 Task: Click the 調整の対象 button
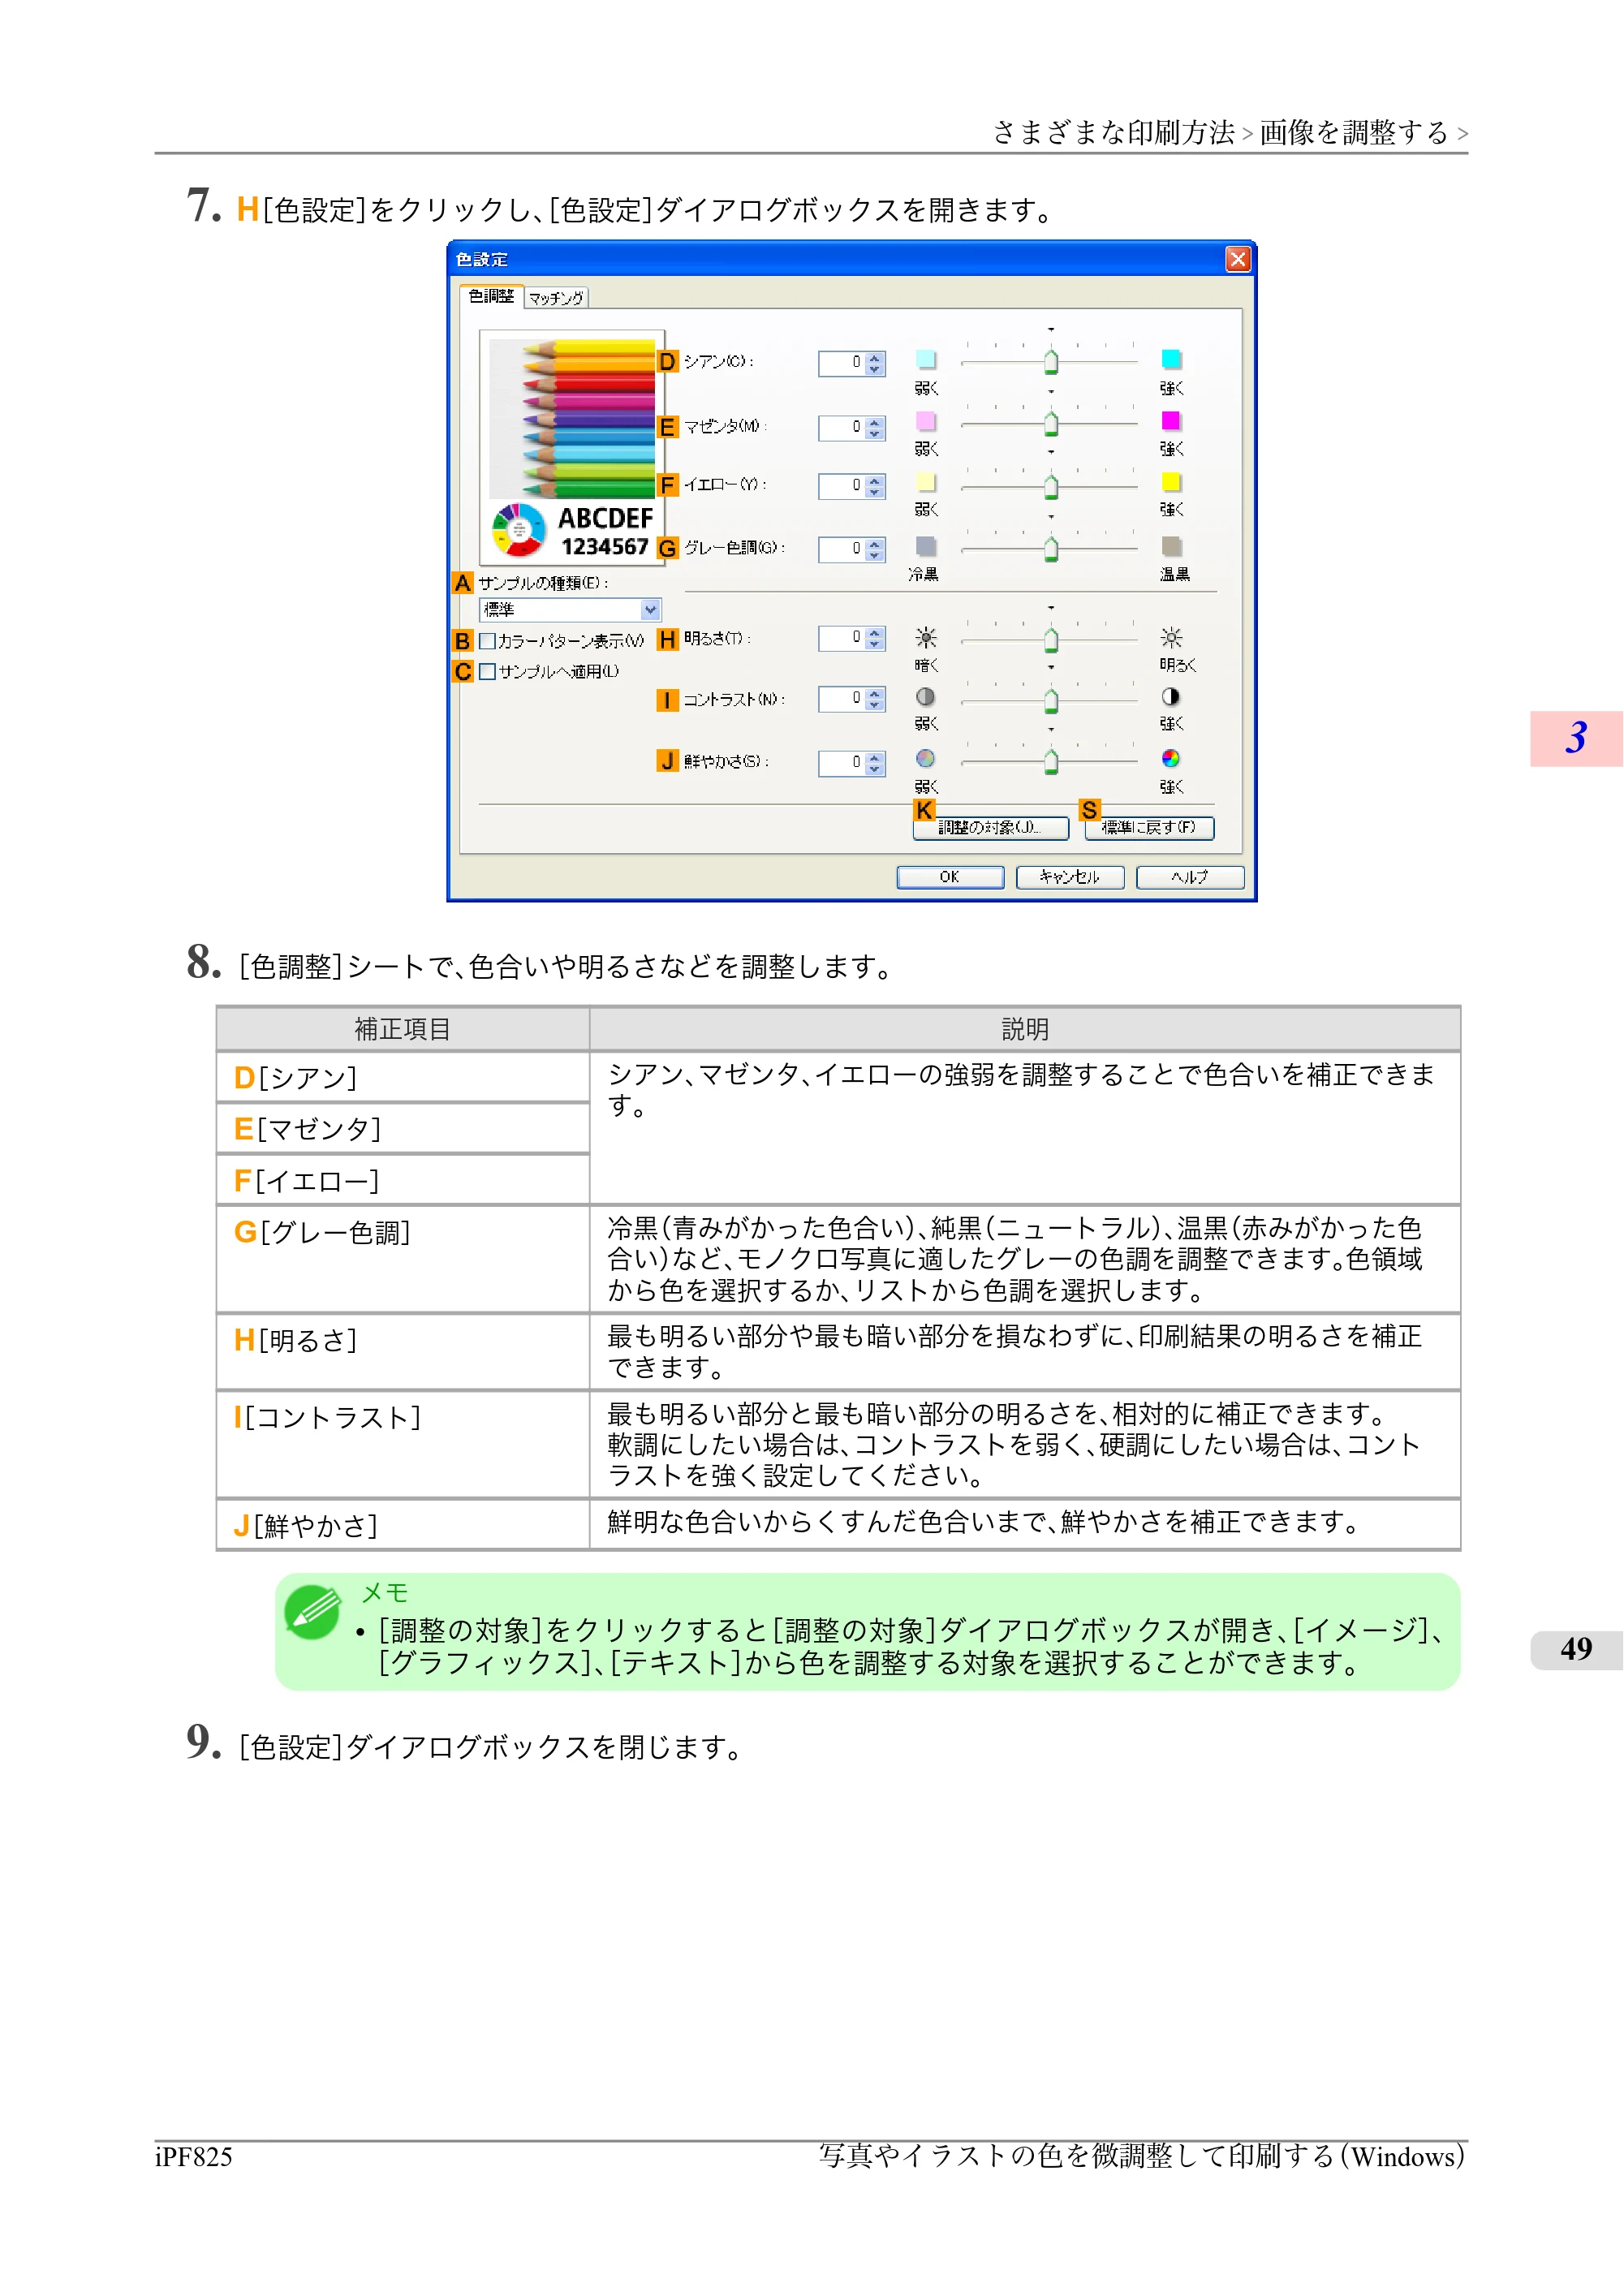point(990,828)
